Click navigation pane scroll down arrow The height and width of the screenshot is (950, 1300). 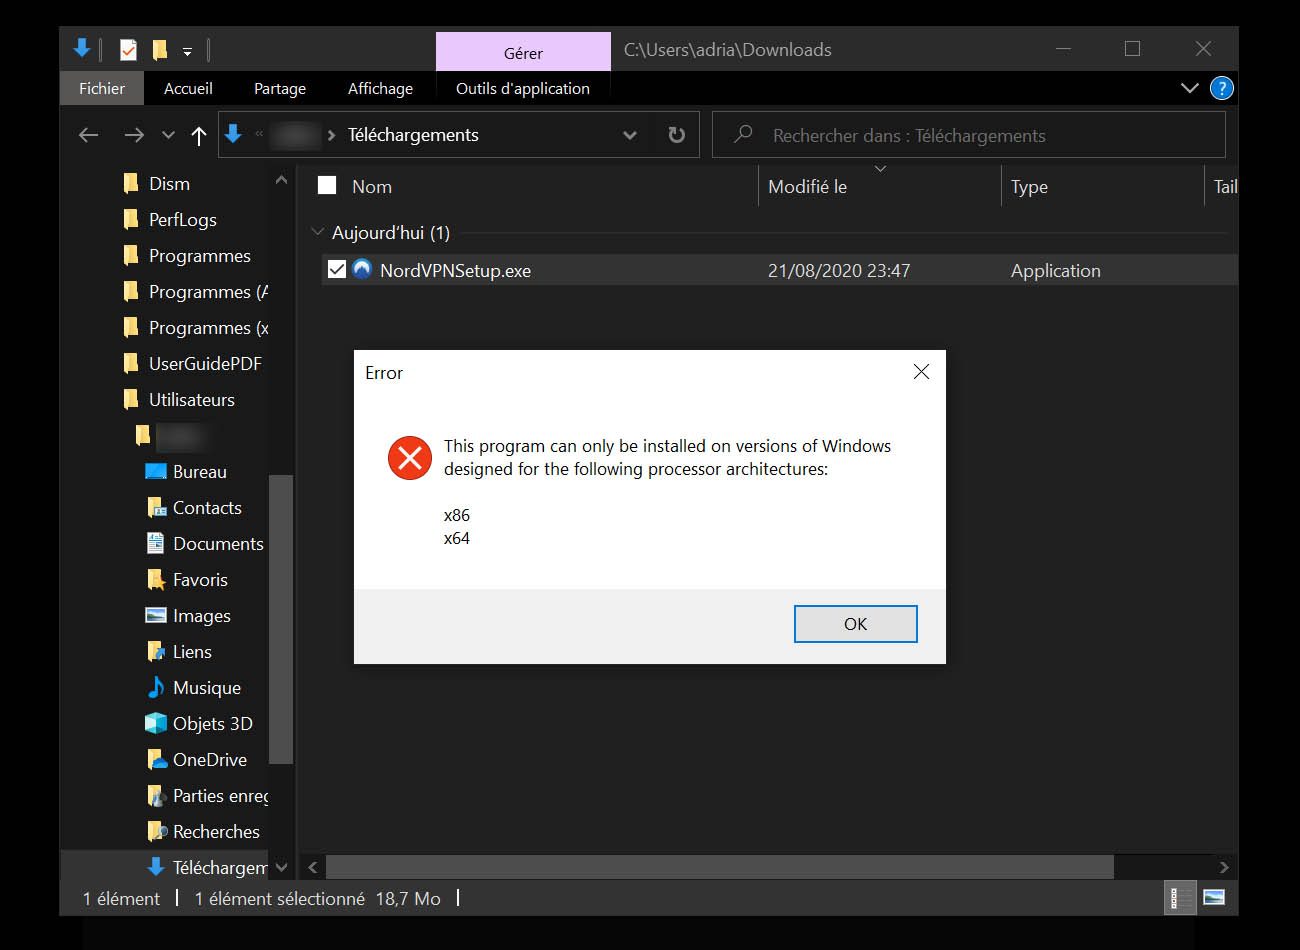(281, 867)
